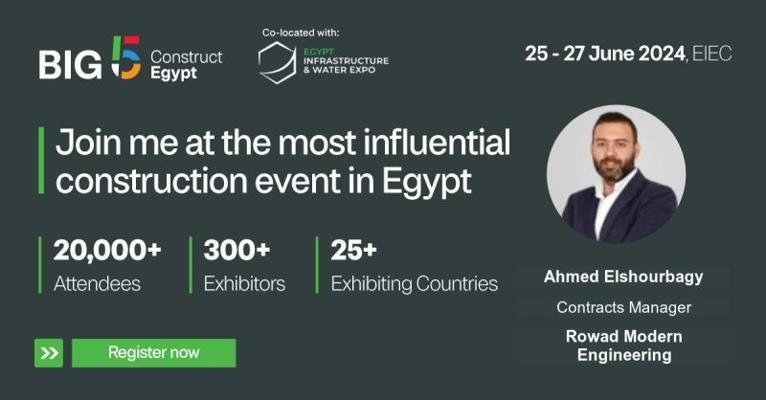Click Rowad Modern Engineering company name
The image size is (766, 400).
pyautogui.click(x=624, y=346)
